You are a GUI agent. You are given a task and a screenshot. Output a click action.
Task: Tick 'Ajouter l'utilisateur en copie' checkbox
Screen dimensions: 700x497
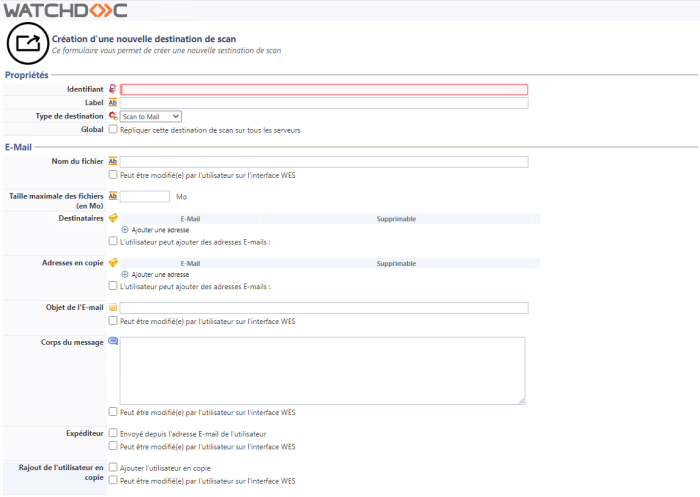click(113, 468)
